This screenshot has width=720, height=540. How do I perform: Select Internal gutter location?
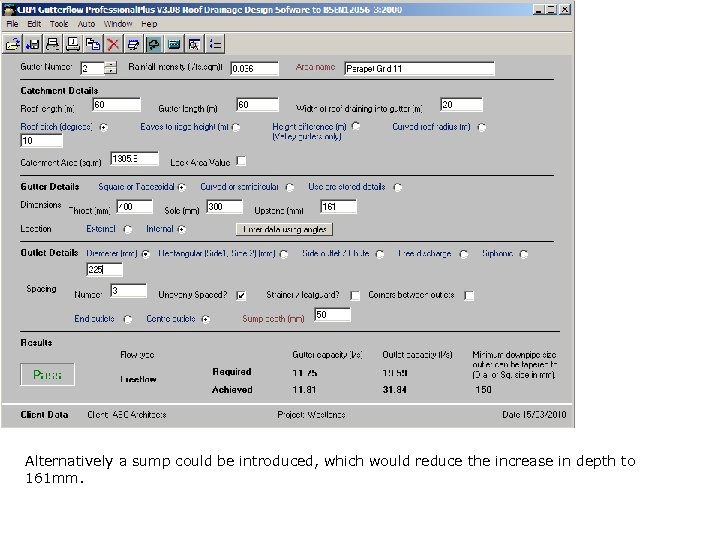click(182, 230)
